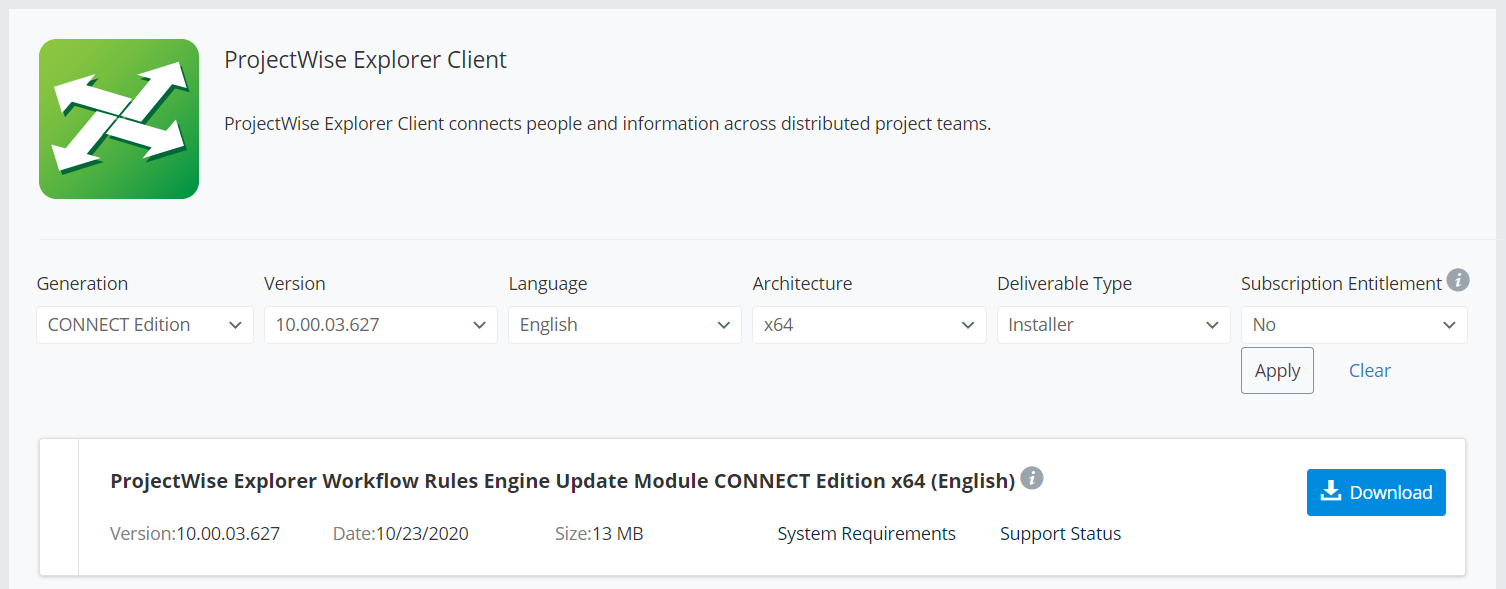
Task: Click the Date 10/23/2020 text in the card
Action: tap(401, 534)
